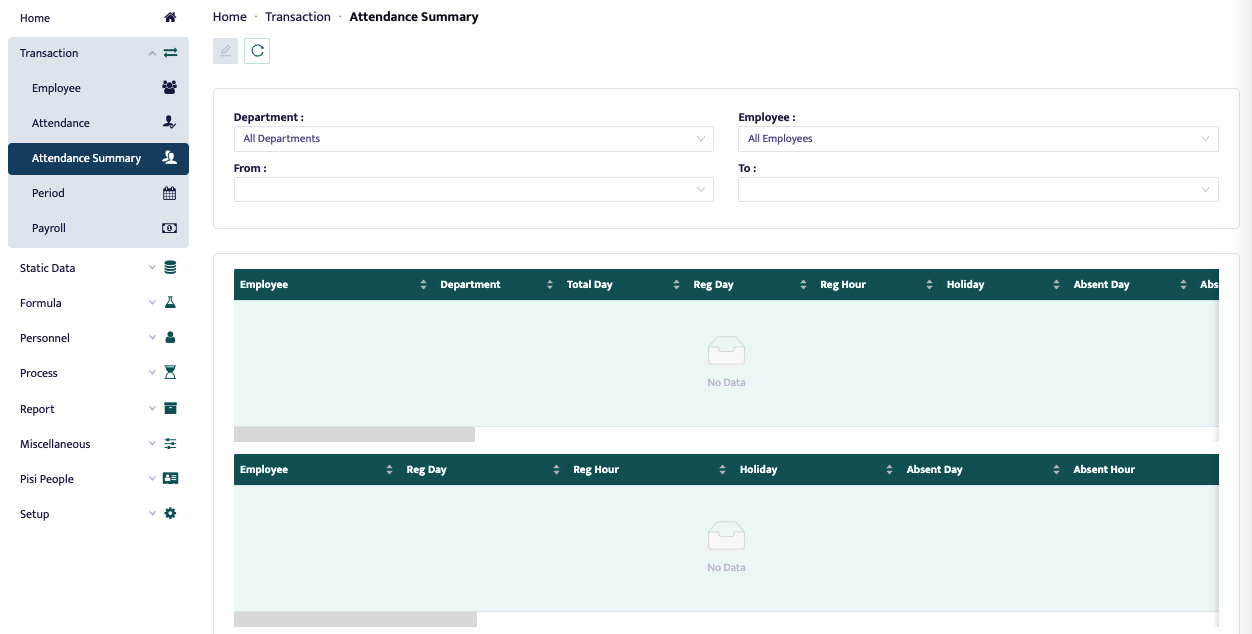Click the edit pencil icon button
Screen dimensions: 1252x634
226,51
